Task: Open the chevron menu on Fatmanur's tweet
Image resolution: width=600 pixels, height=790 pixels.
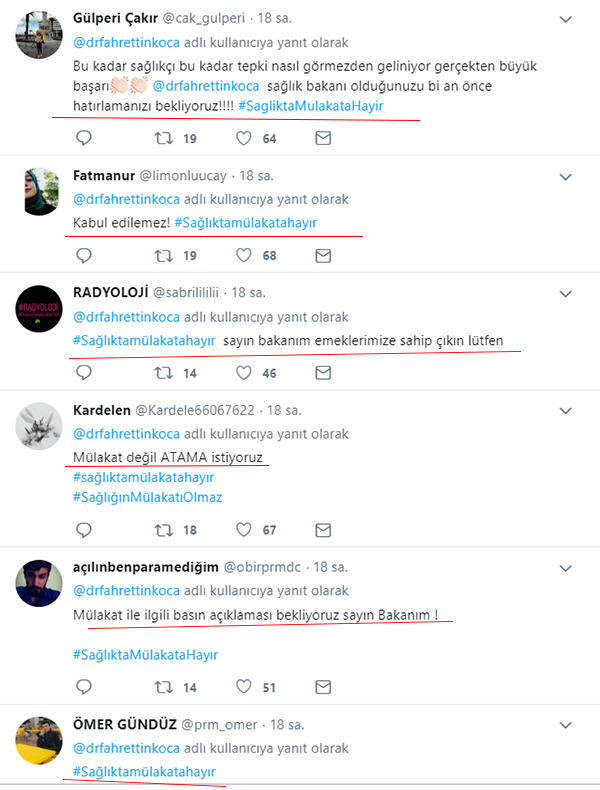Action: coord(566,177)
